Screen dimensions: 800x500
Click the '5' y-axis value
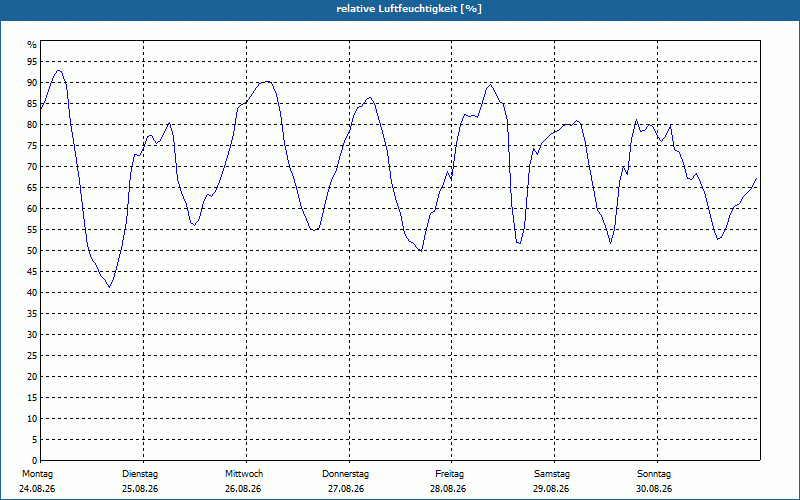(x=35, y=440)
